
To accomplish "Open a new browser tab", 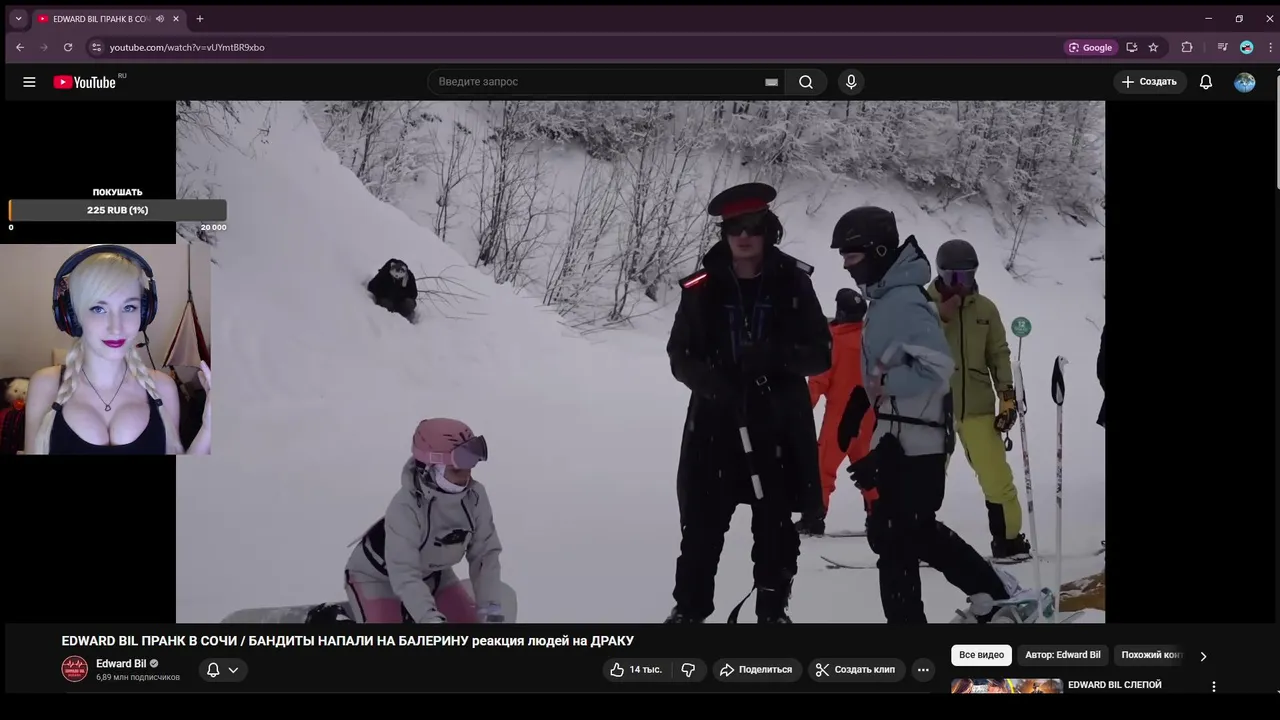I will tap(200, 19).
